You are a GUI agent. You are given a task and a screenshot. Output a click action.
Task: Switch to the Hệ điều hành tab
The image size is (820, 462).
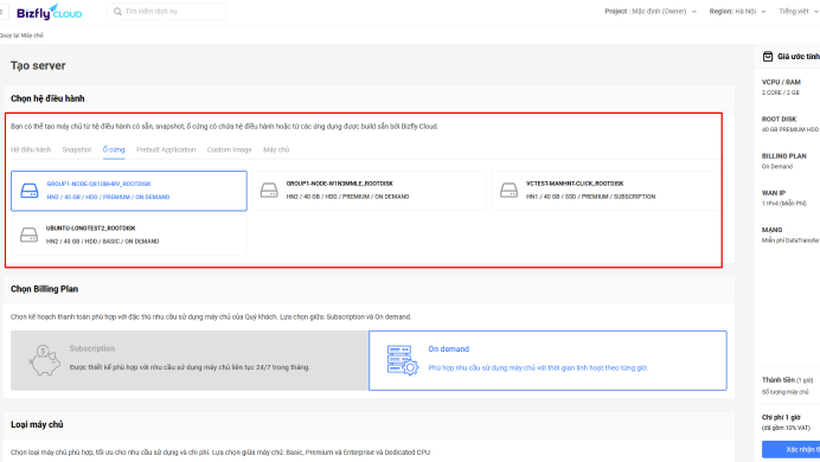31,150
